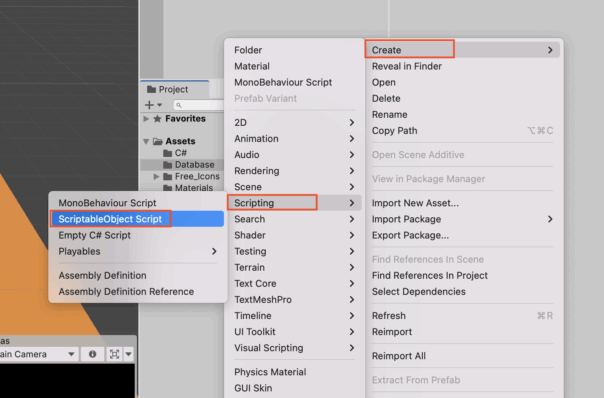604x398 pixels.
Task: Click Refresh in context menu
Action: tap(462, 316)
